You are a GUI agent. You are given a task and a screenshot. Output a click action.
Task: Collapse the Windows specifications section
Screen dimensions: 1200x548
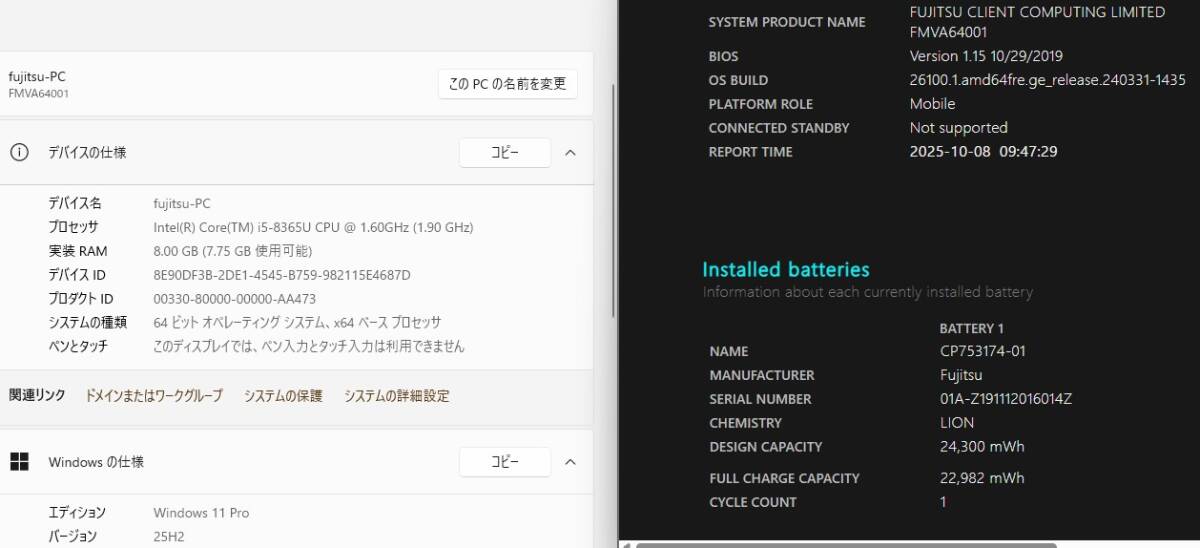click(x=570, y=462)
